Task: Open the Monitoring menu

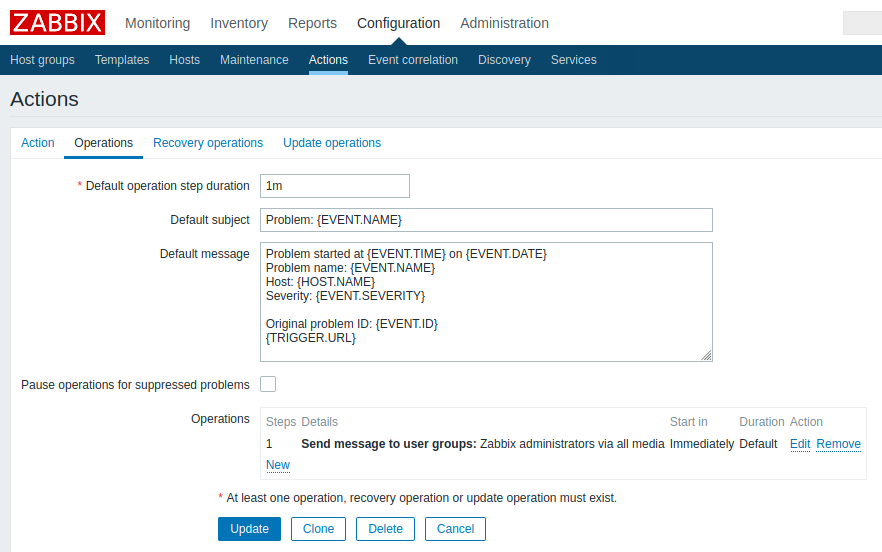Action: click(x=157, y=23)
